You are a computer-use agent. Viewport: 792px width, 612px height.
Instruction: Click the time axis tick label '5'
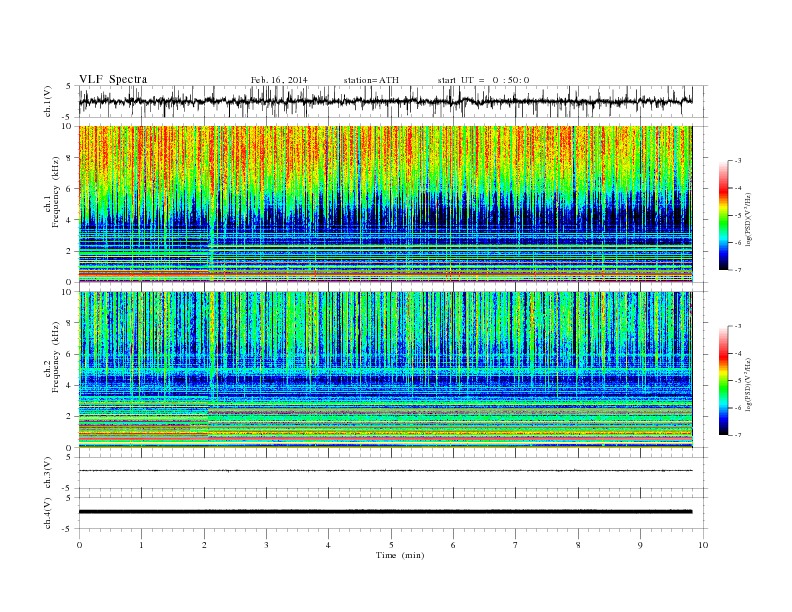[x=391, y=545]
